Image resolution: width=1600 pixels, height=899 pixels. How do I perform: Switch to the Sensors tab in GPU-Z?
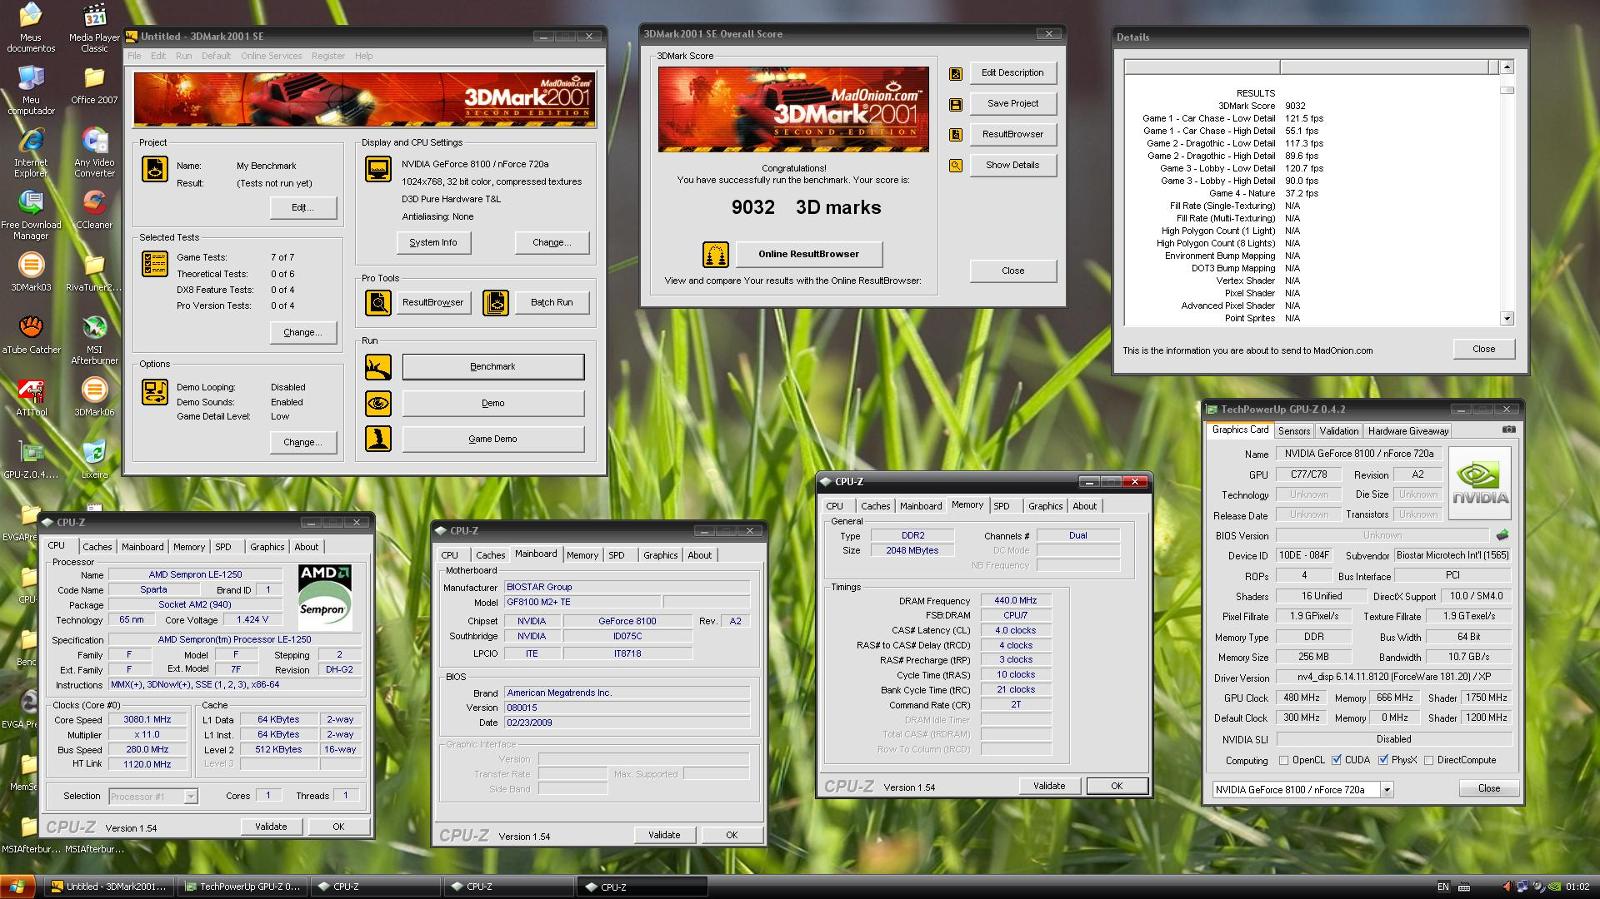pyautogui.click(x=1294, y=431)
